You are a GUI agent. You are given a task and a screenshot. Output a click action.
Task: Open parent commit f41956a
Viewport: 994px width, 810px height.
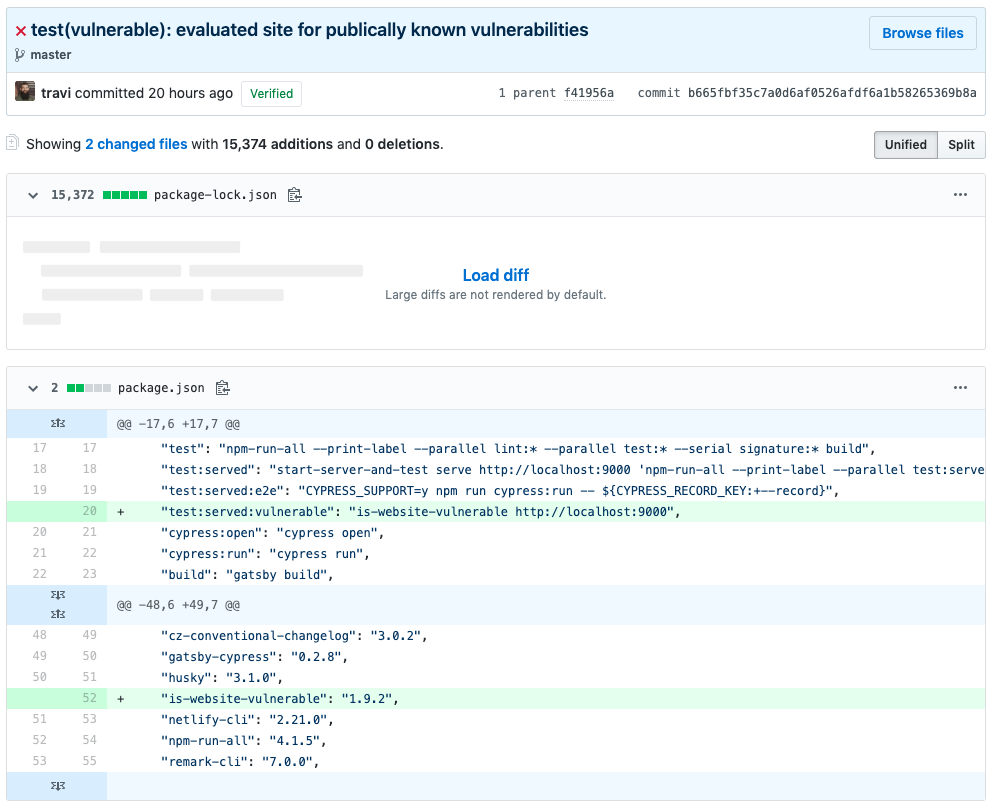(x=589, y=93)
